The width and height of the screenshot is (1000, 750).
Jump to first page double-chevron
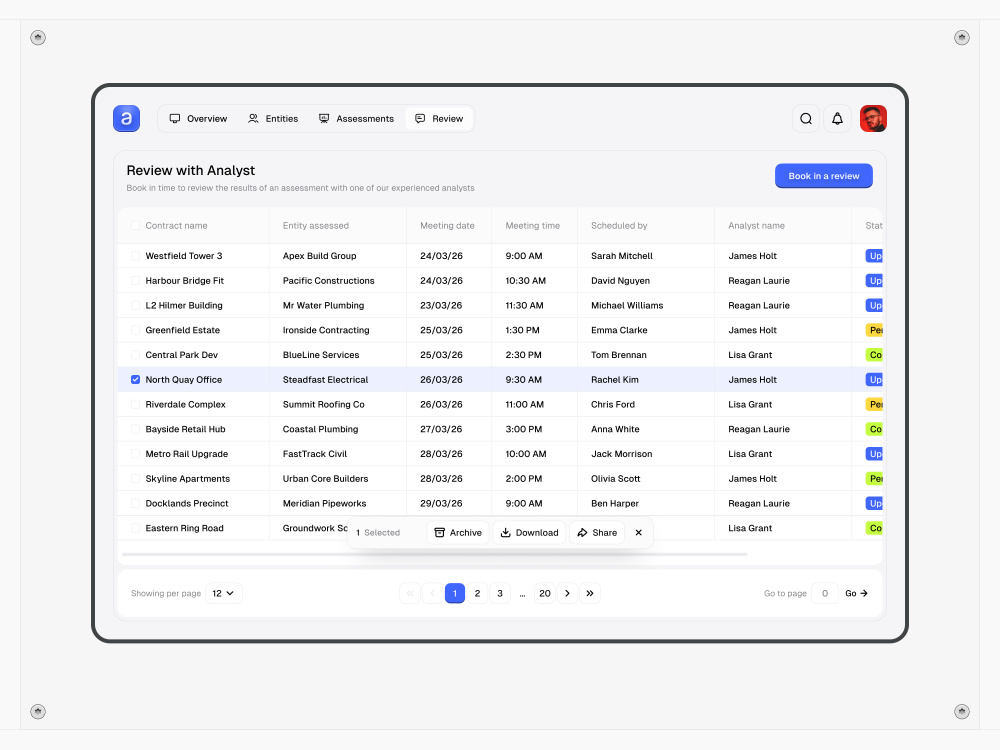click(410, 593)
